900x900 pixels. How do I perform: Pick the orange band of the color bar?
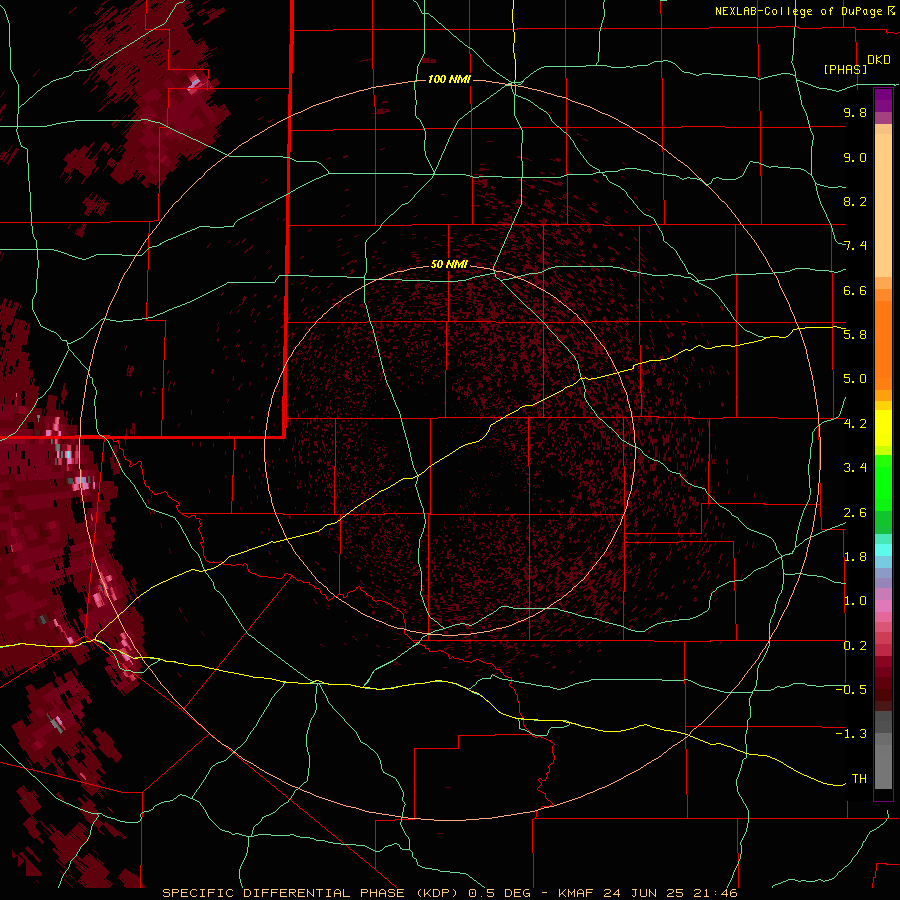tap(883, 344)
